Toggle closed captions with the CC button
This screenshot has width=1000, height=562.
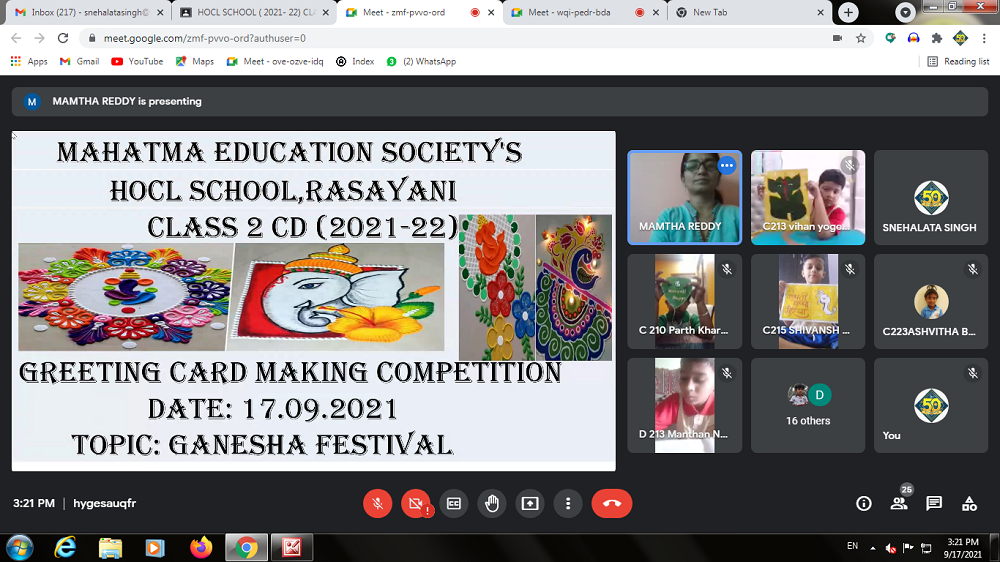point(453,504)
